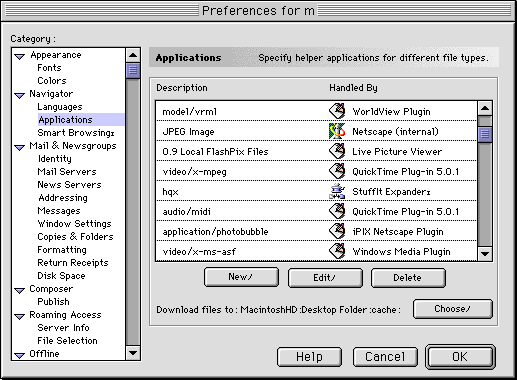Click the Netscape internal icon beside JPEG Image

(x=337, y=131)
